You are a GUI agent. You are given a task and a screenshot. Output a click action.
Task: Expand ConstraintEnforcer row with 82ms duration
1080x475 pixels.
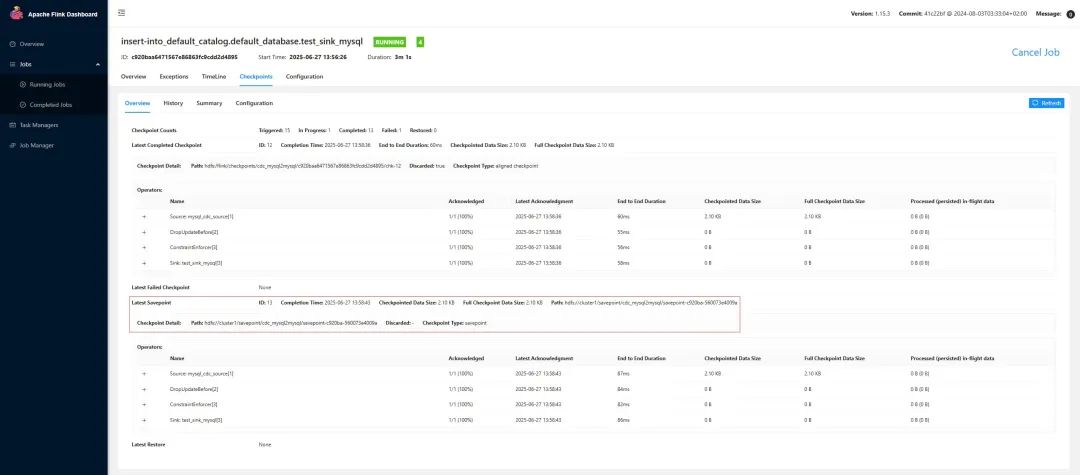(x=144, y=404)
